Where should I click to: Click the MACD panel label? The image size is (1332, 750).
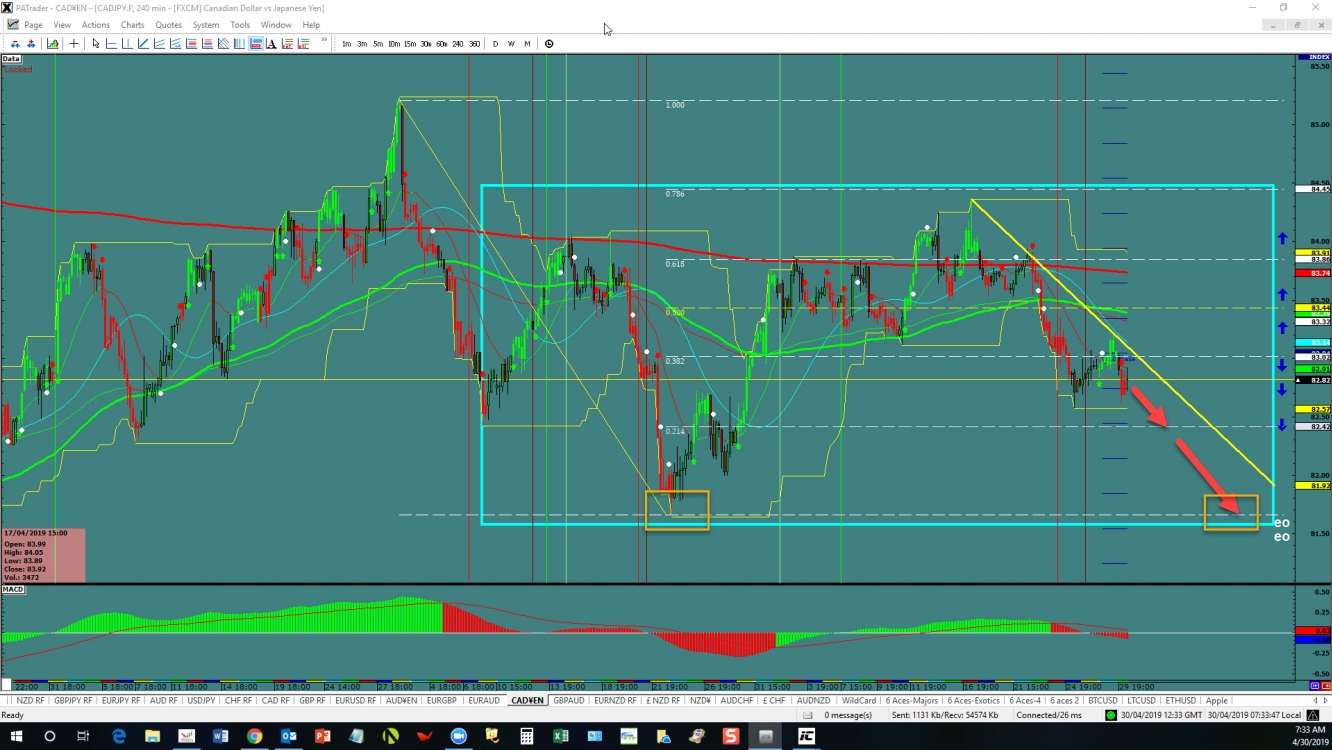(x=13, y=590)
